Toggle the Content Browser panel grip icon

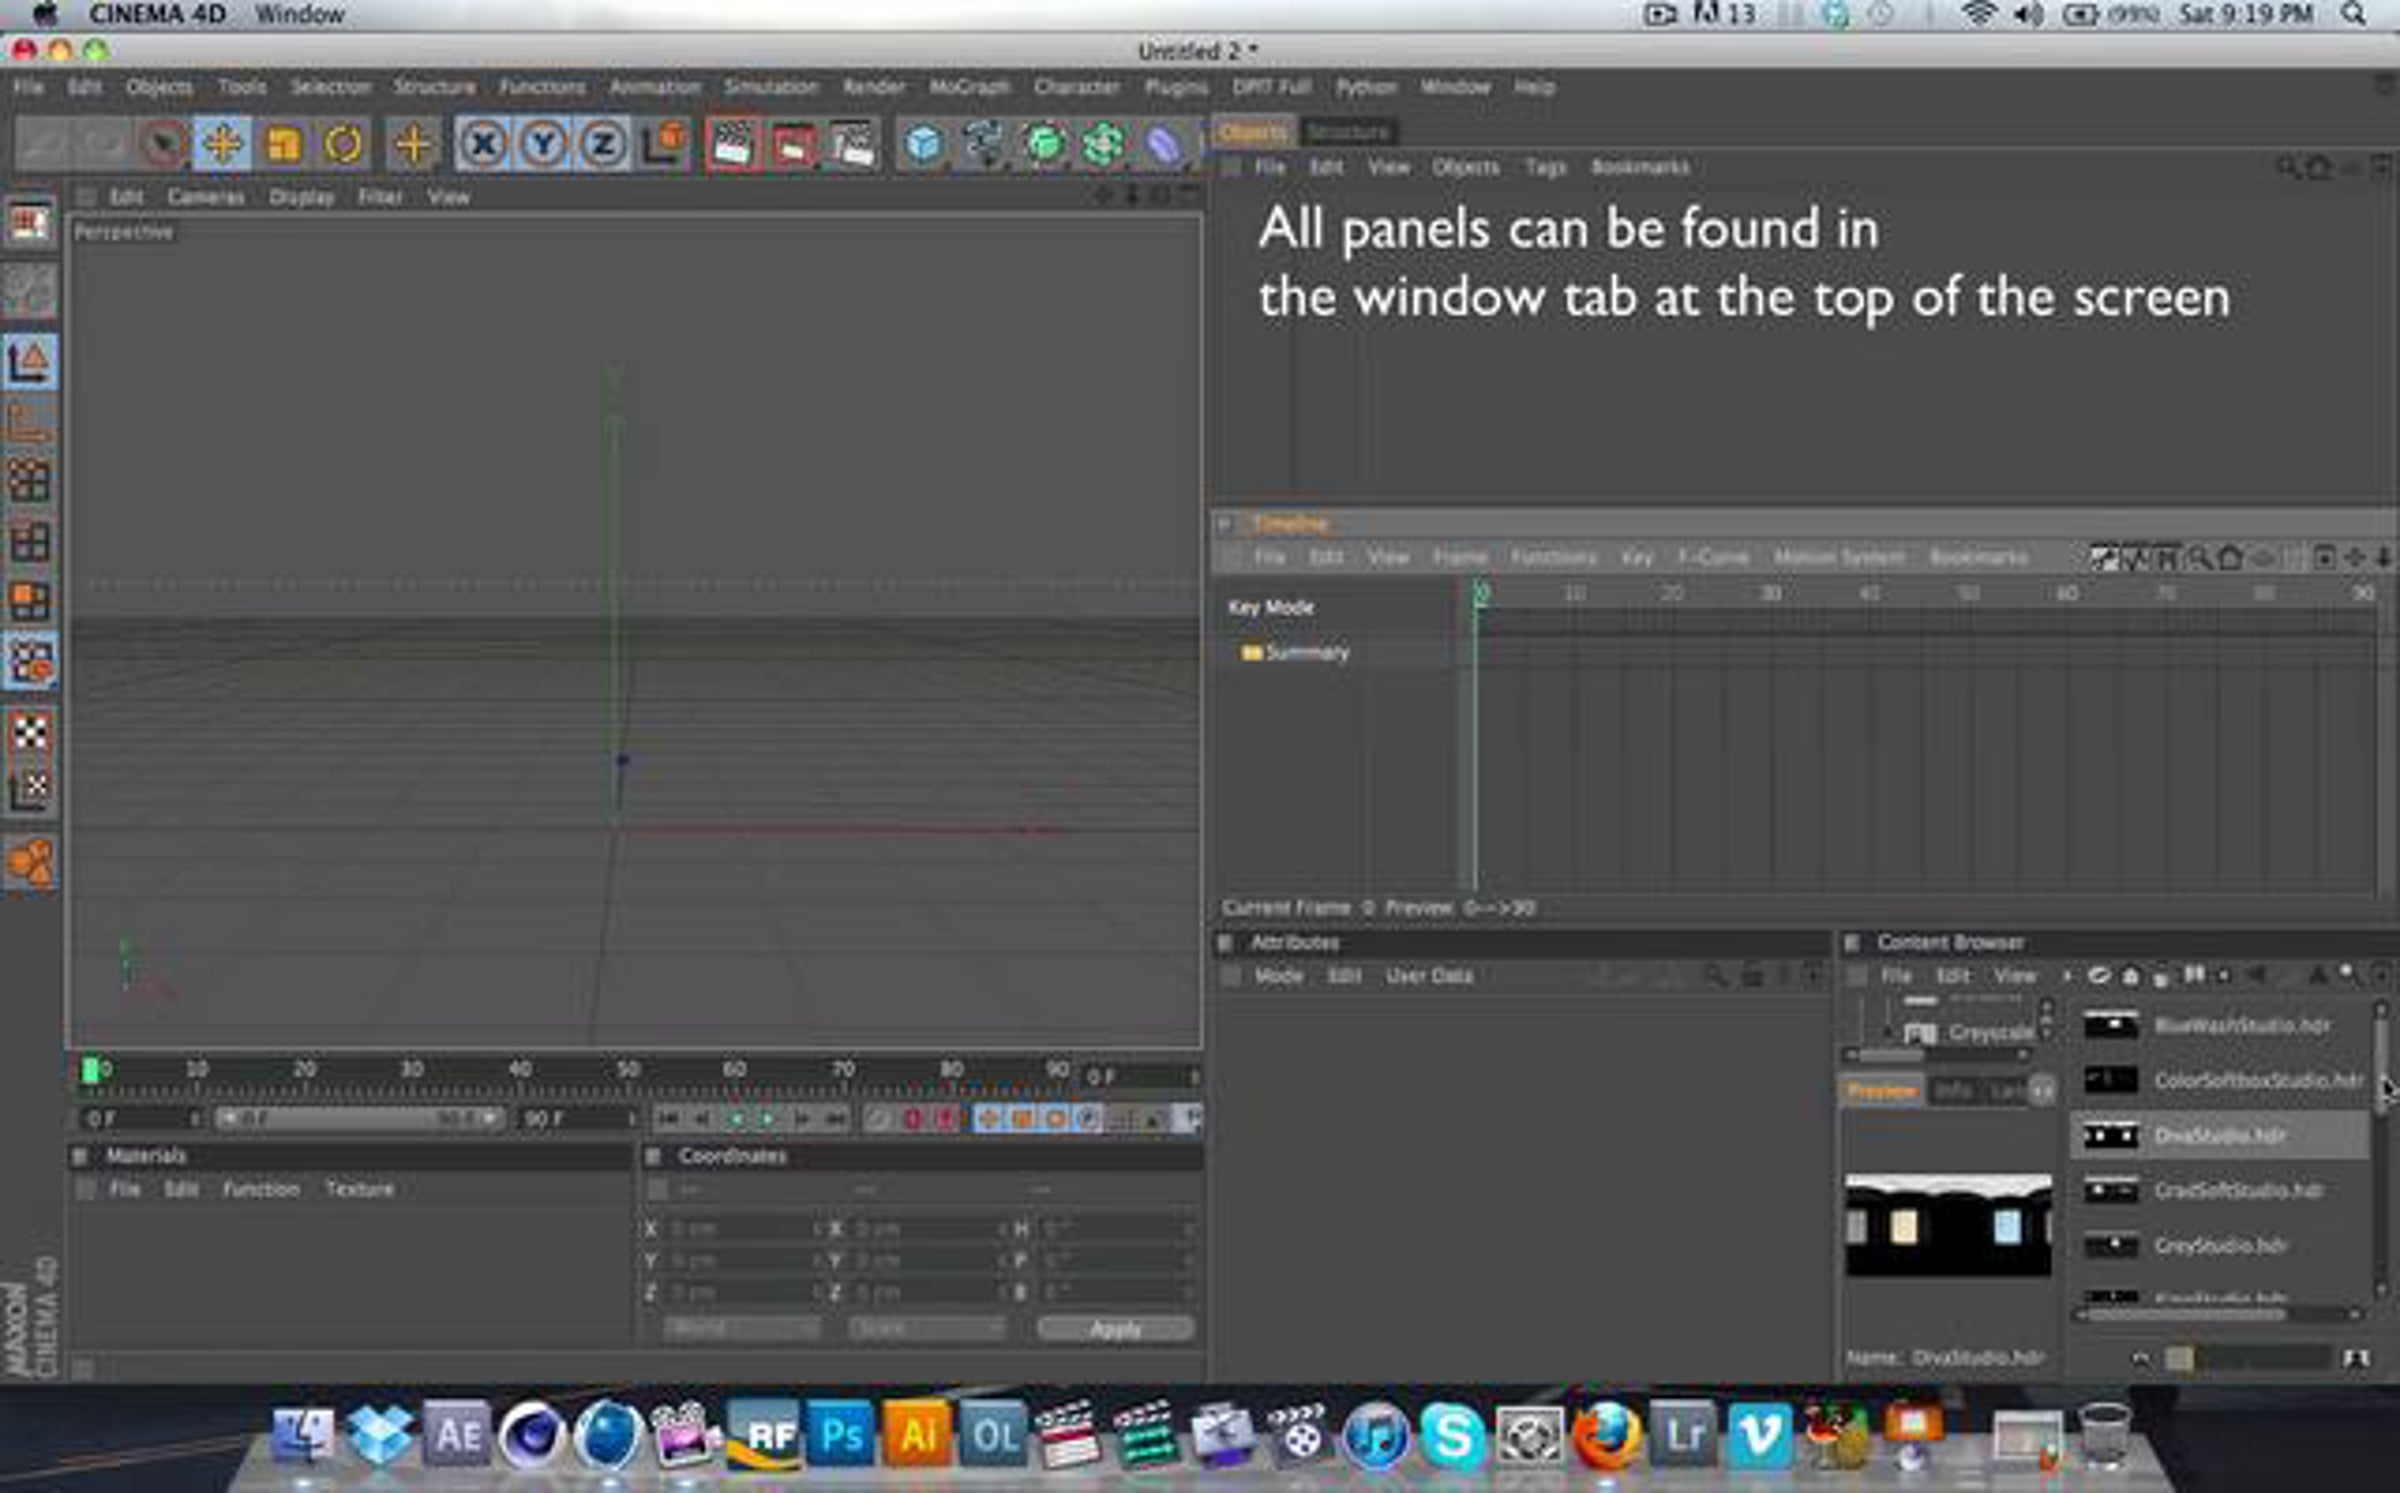pos(1852,943)
